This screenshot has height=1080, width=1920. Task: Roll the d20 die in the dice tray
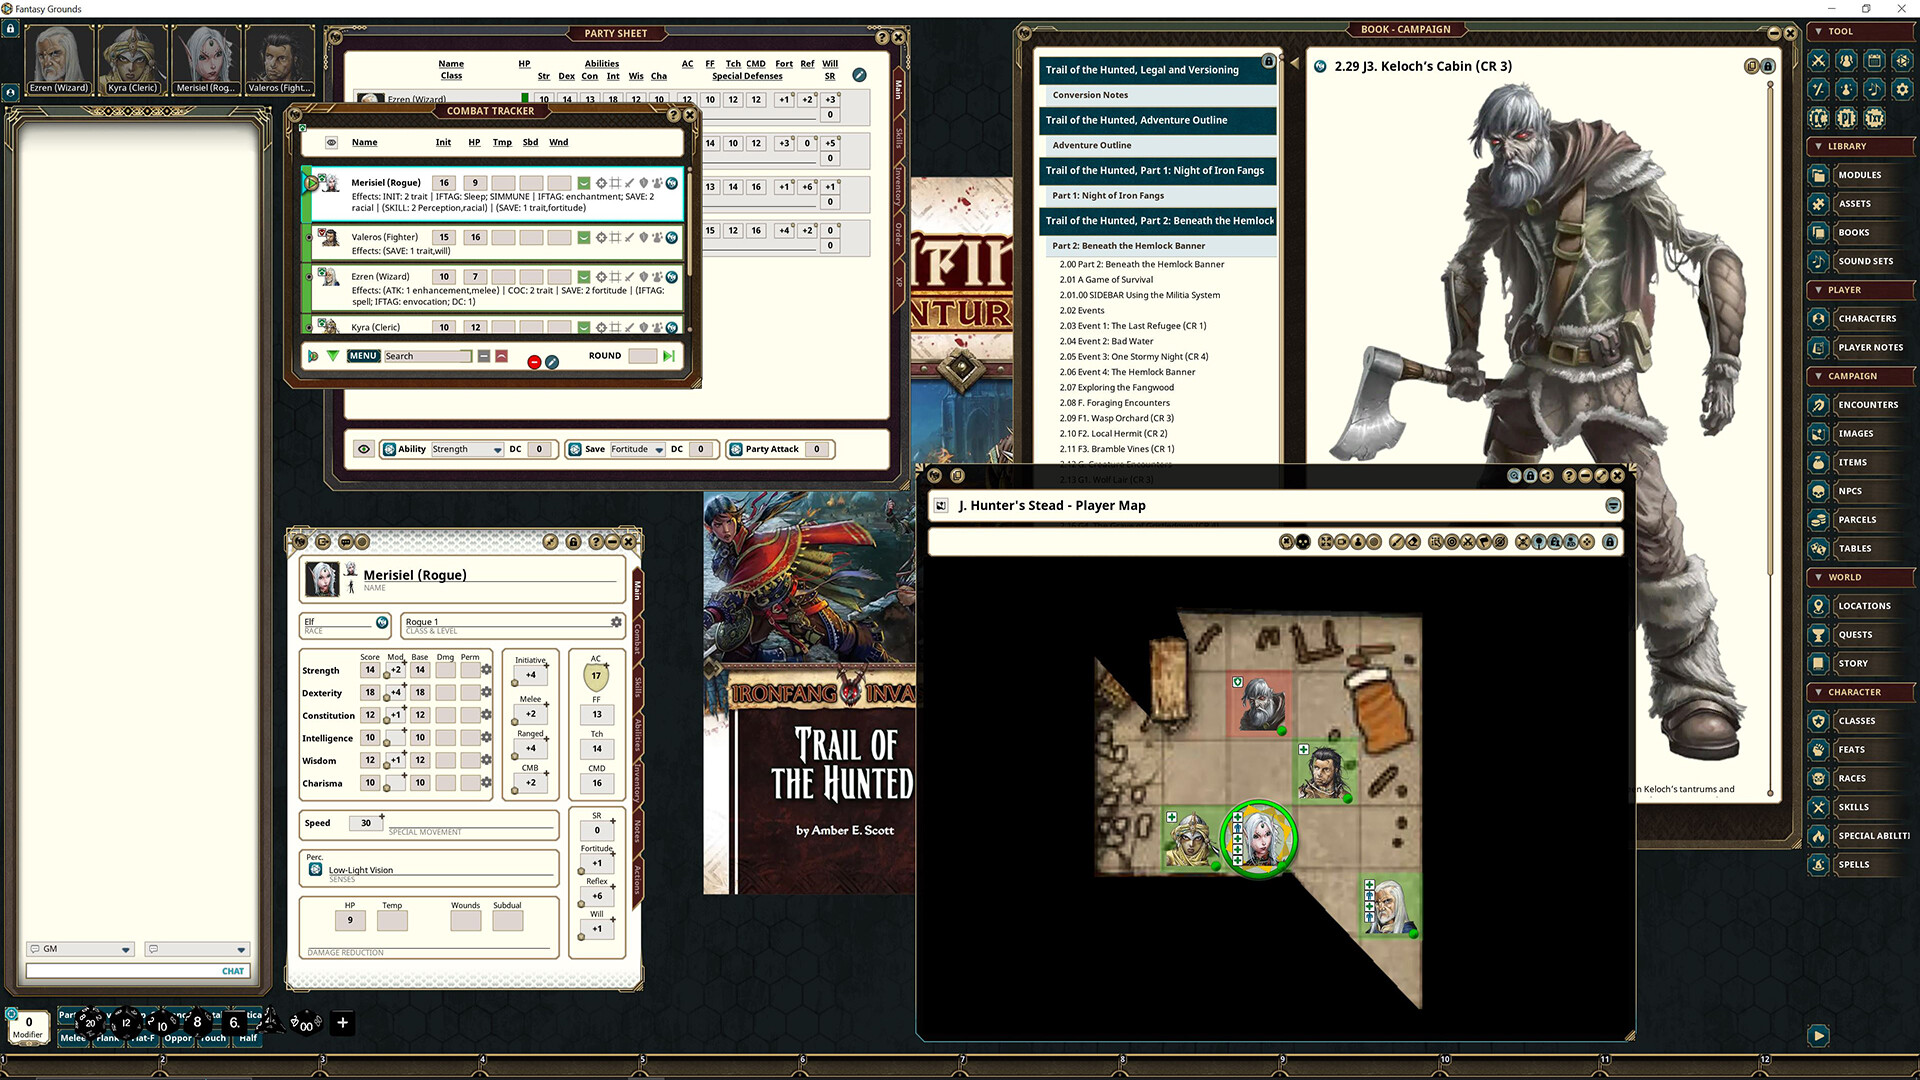click(90, 1023)
